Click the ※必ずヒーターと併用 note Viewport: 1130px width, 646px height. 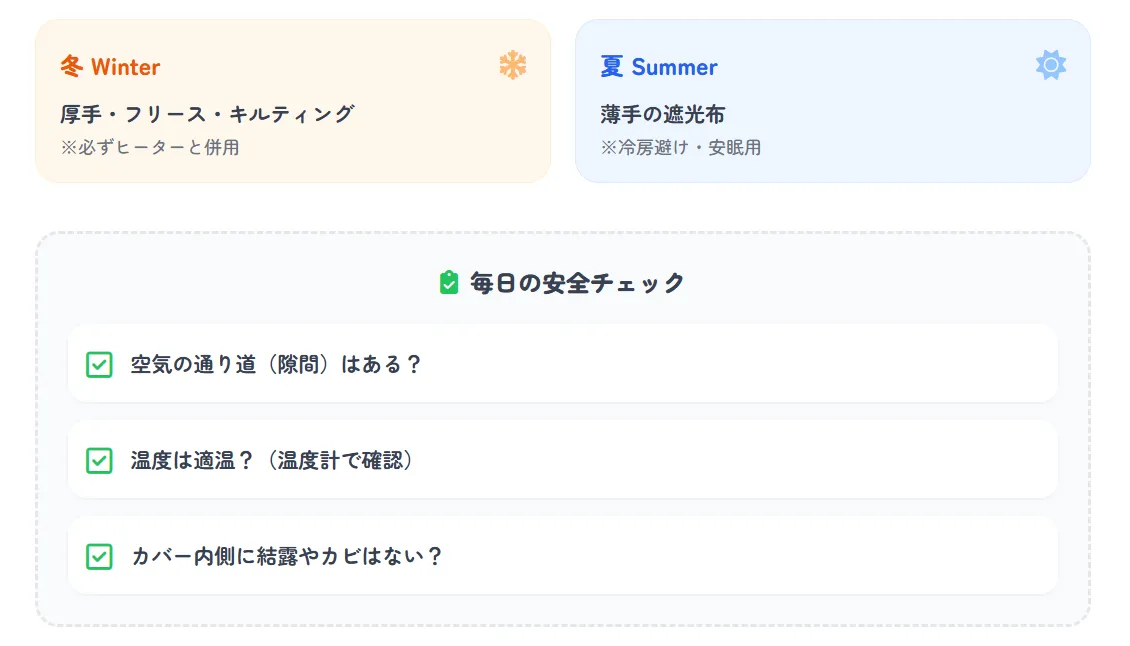tap(150, 147)
